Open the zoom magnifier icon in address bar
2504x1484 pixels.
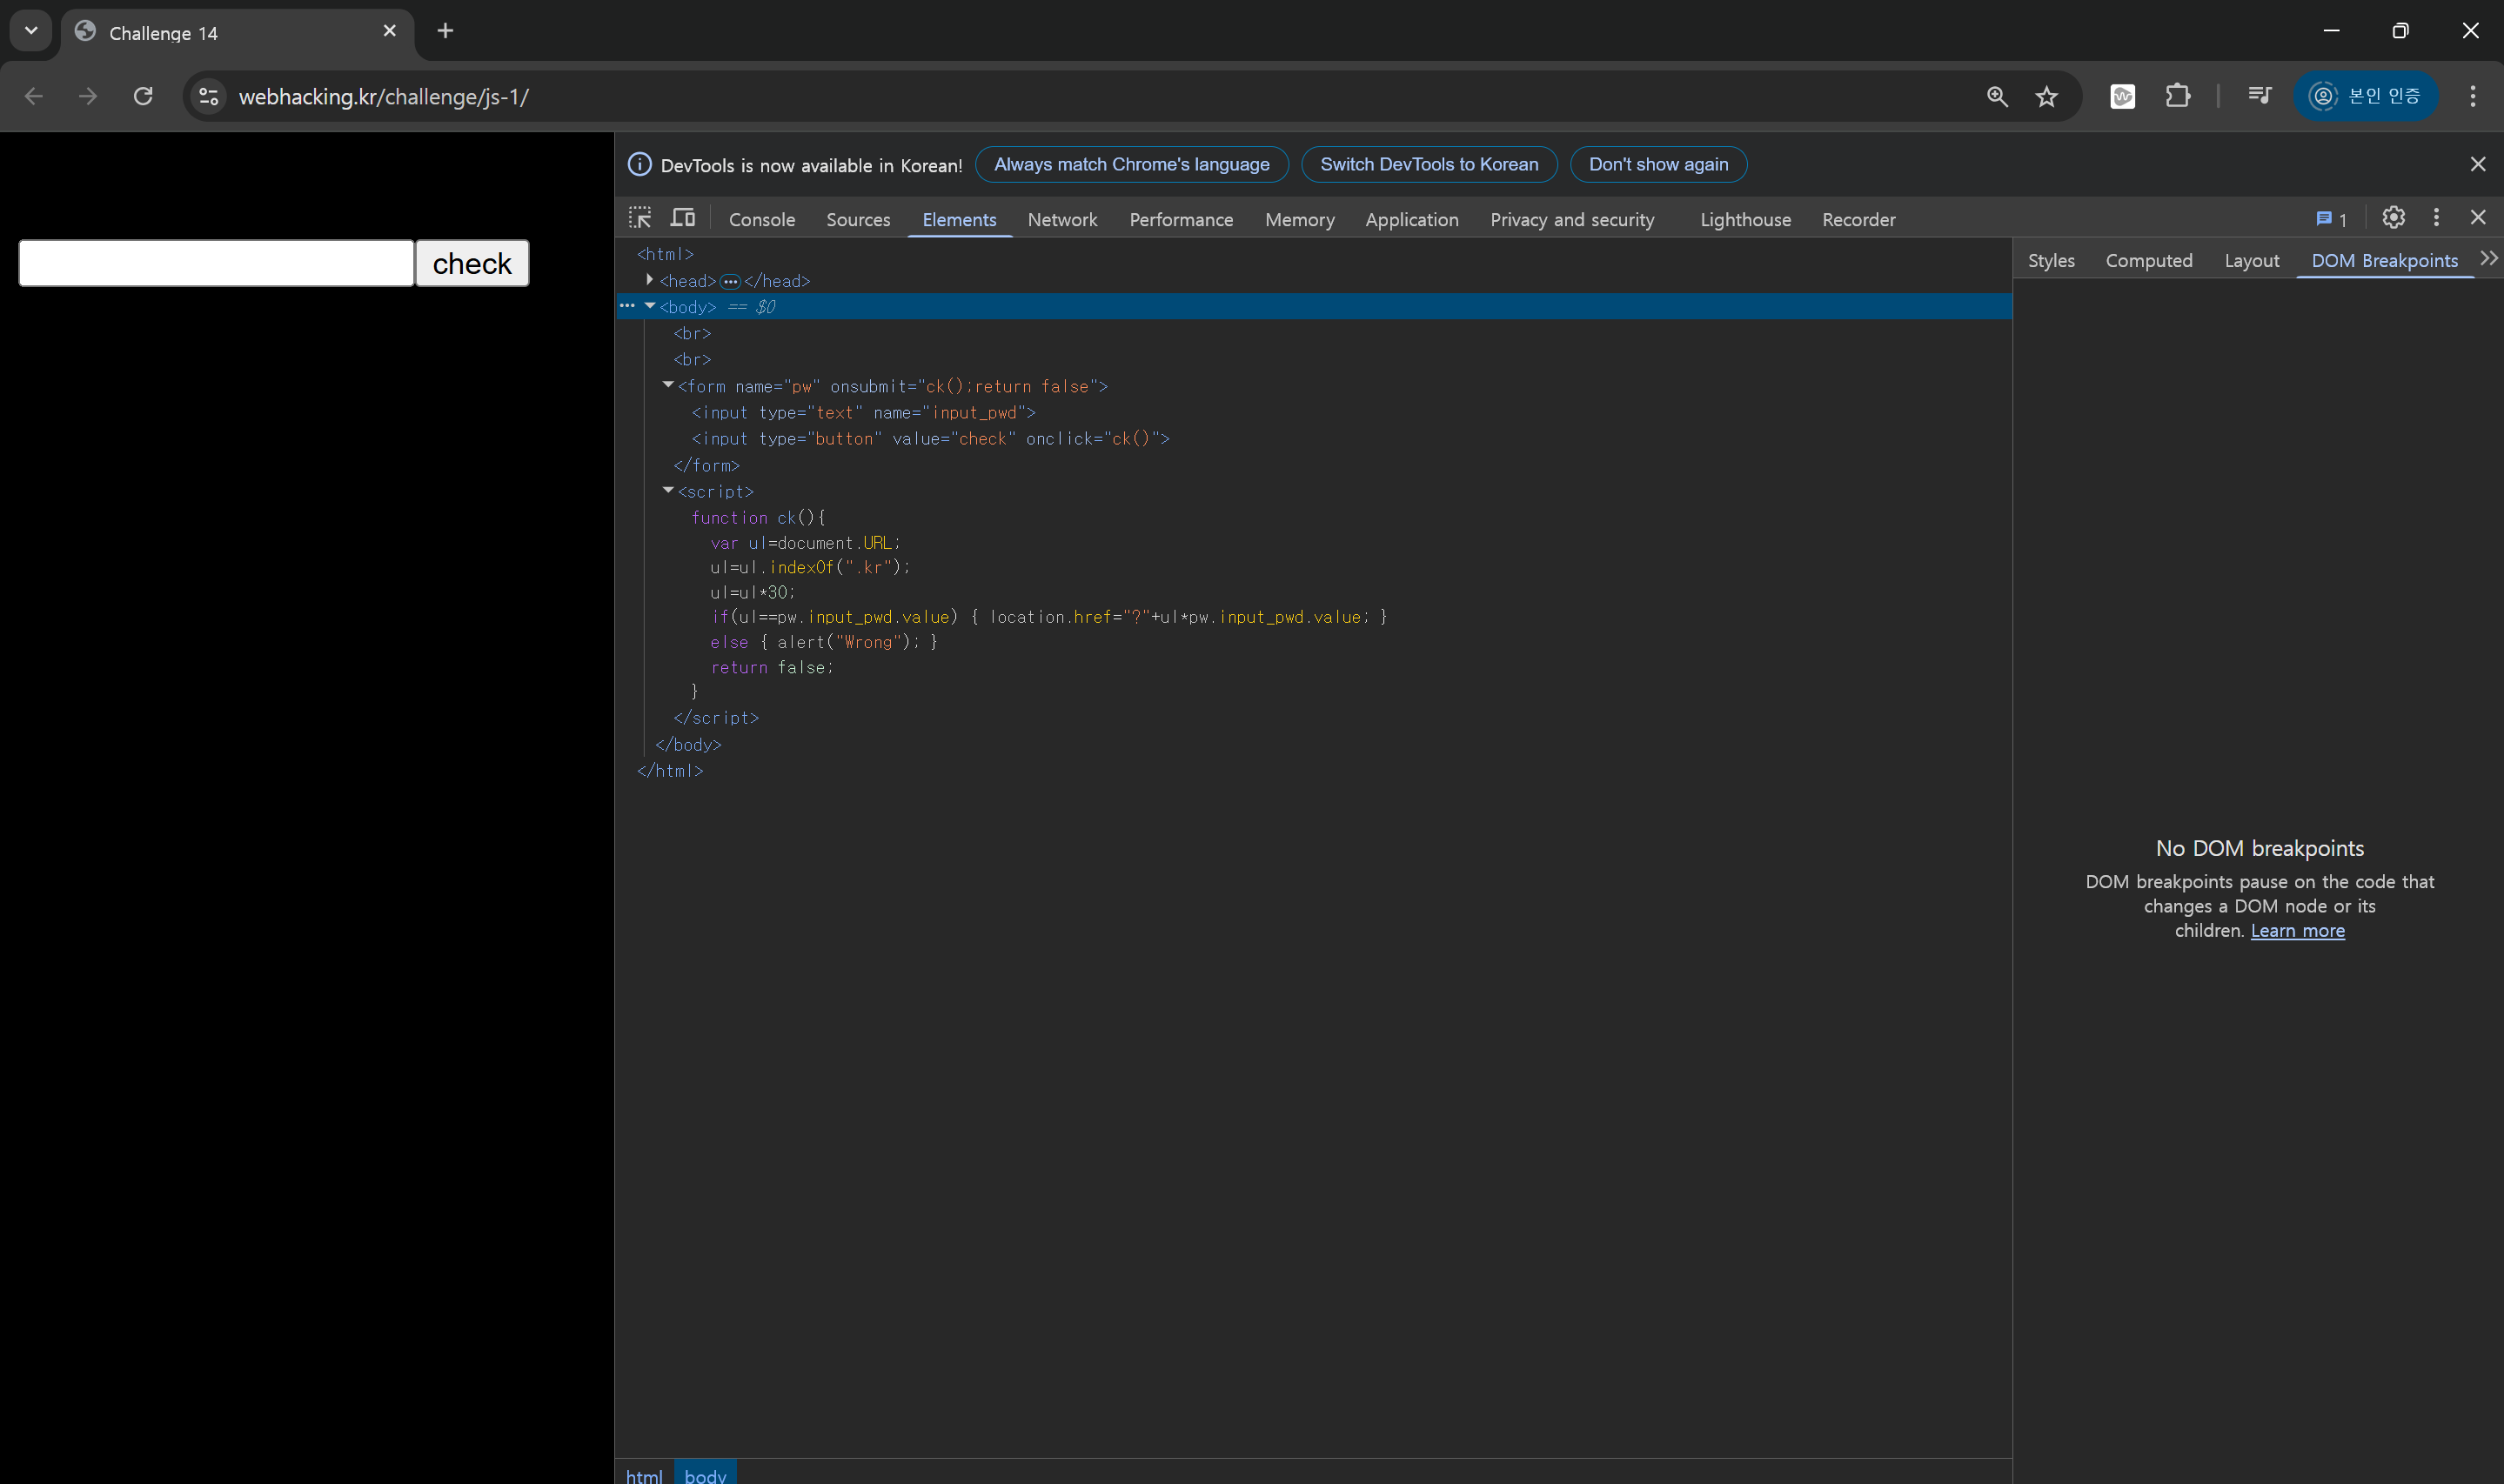tap(1997, 96)
